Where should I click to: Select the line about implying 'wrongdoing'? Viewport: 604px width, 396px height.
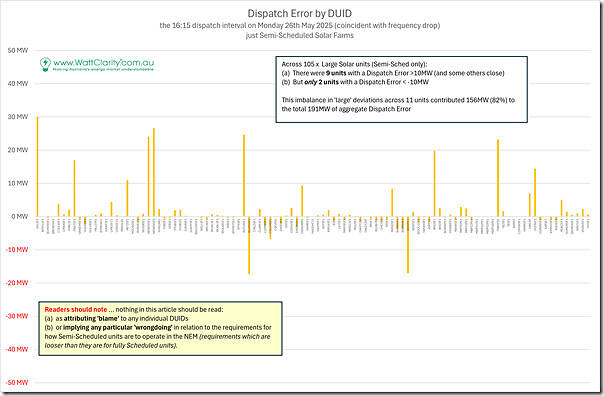[158, 327]
